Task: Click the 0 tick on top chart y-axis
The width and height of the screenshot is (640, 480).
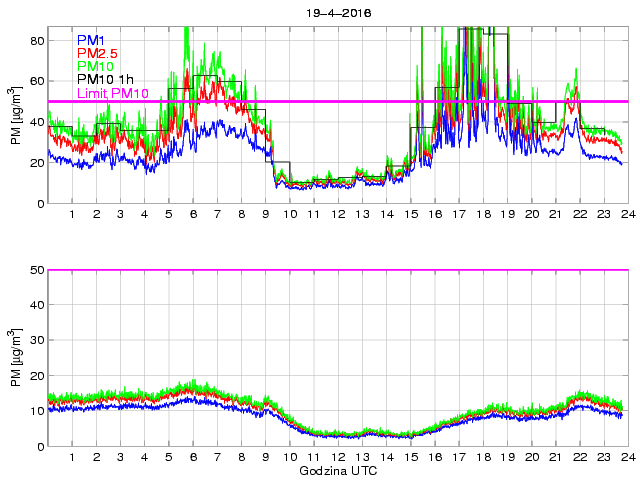Action: click(39, 204)
